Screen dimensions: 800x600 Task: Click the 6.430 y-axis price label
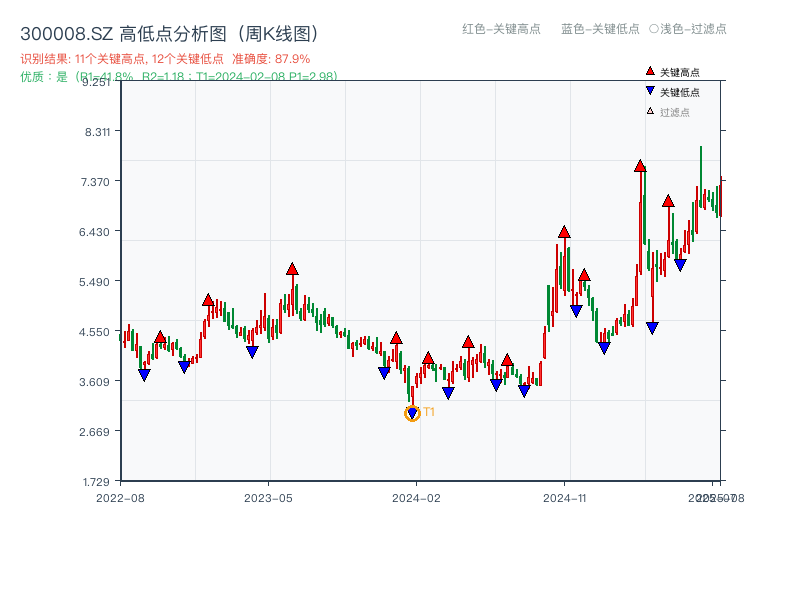(94, 232)
